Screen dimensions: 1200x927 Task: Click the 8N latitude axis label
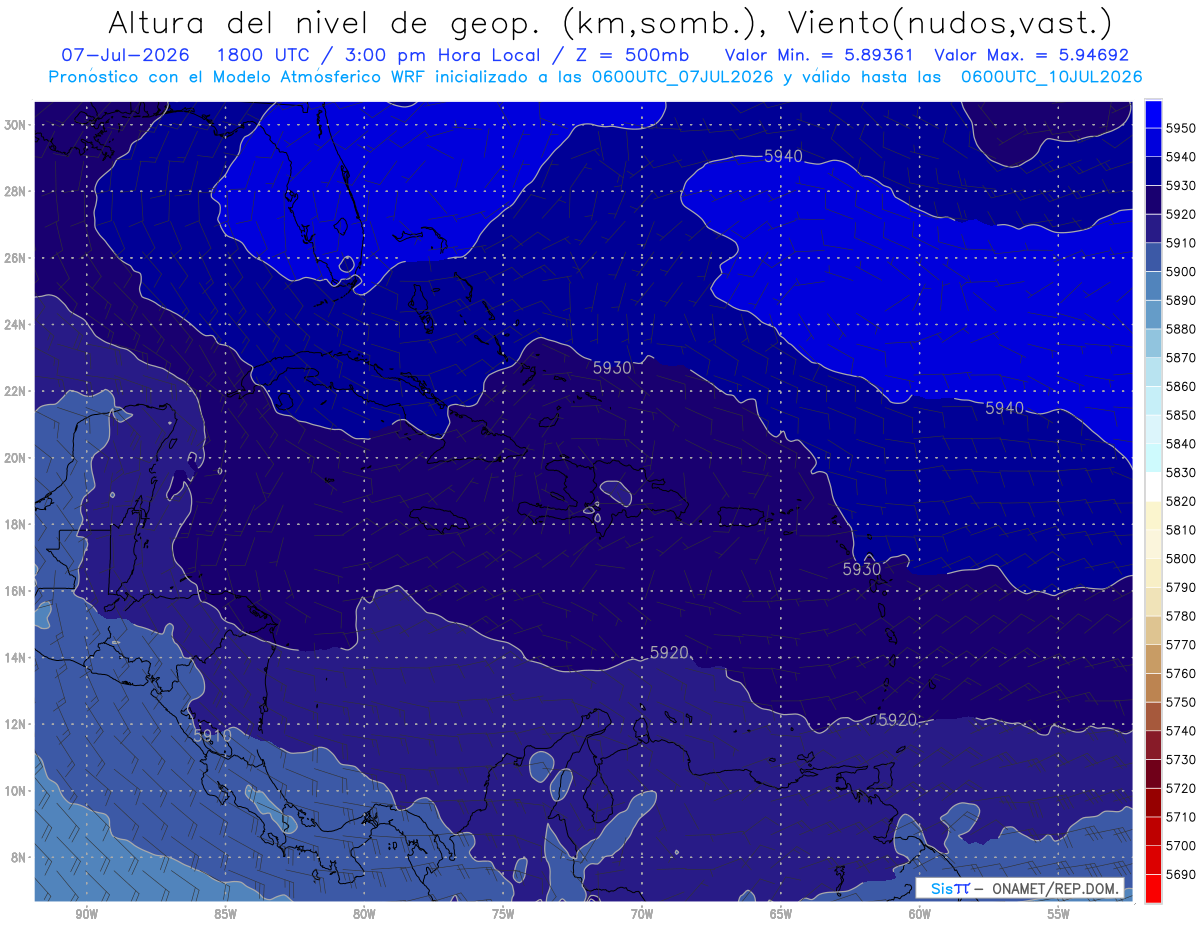pos(18,857)
